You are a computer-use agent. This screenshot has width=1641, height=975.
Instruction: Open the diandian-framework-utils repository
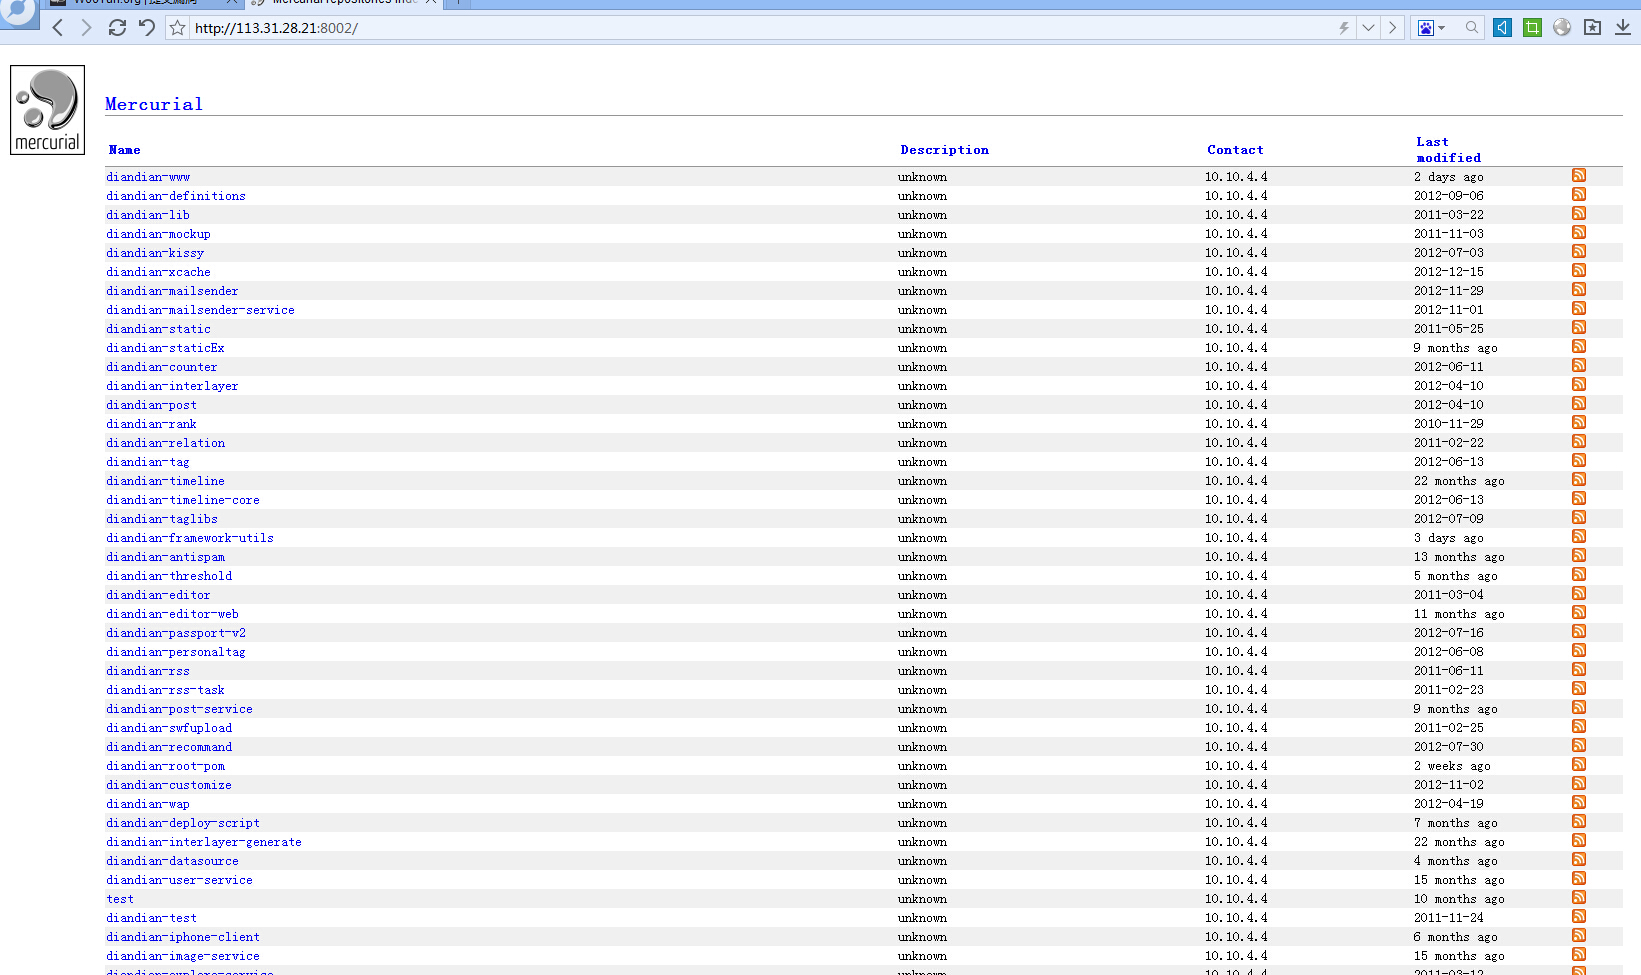190,538
